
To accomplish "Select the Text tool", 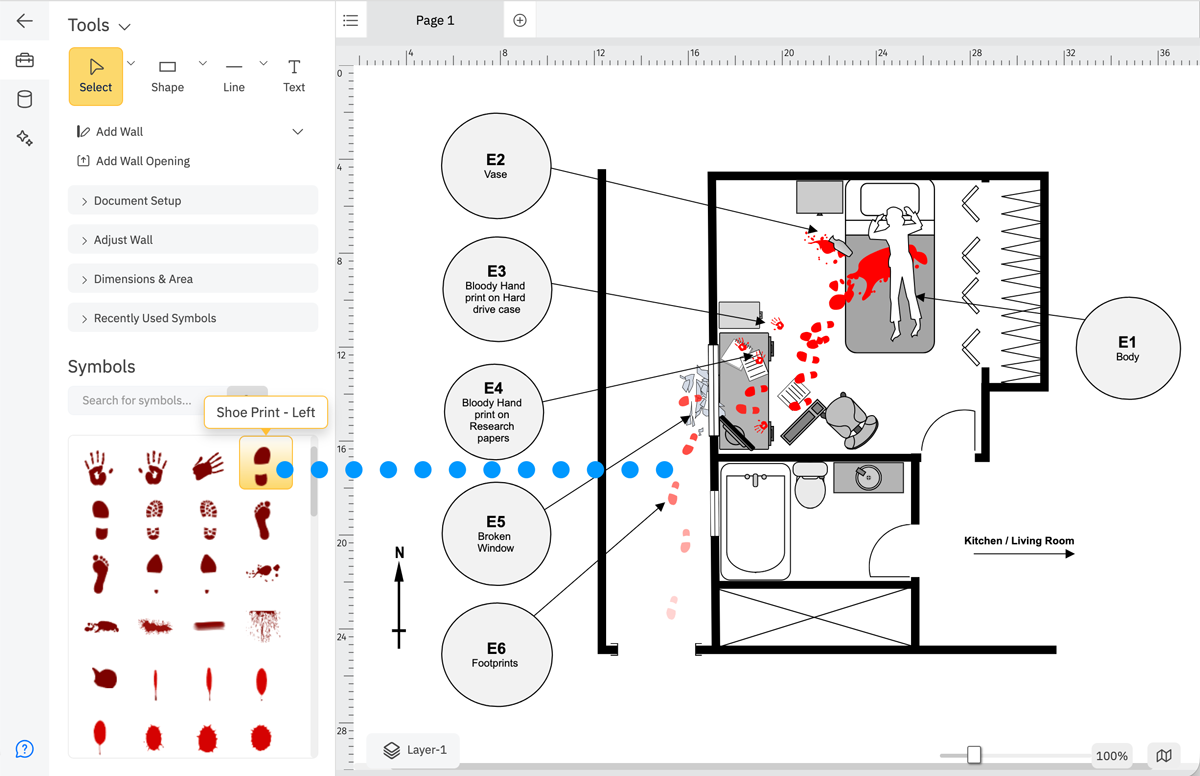I will tap(293, 75).
